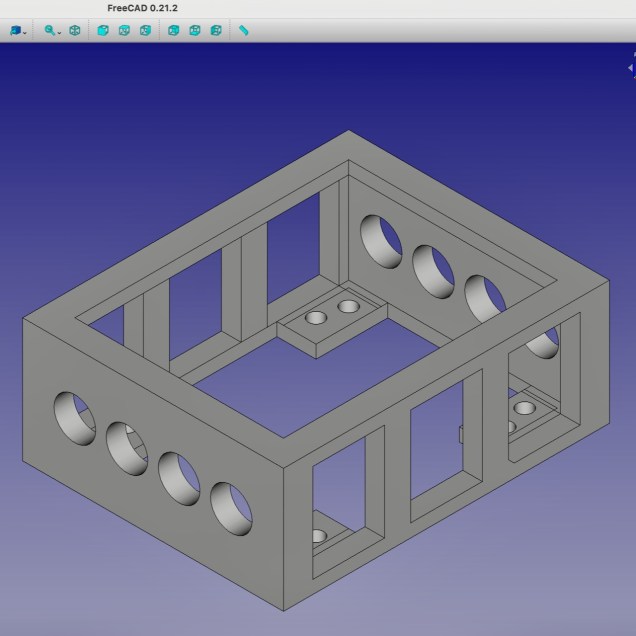Click the magnifier zoom tool icon
The width and height of the screenshot is (636, 636).
[x=49, y=31]
